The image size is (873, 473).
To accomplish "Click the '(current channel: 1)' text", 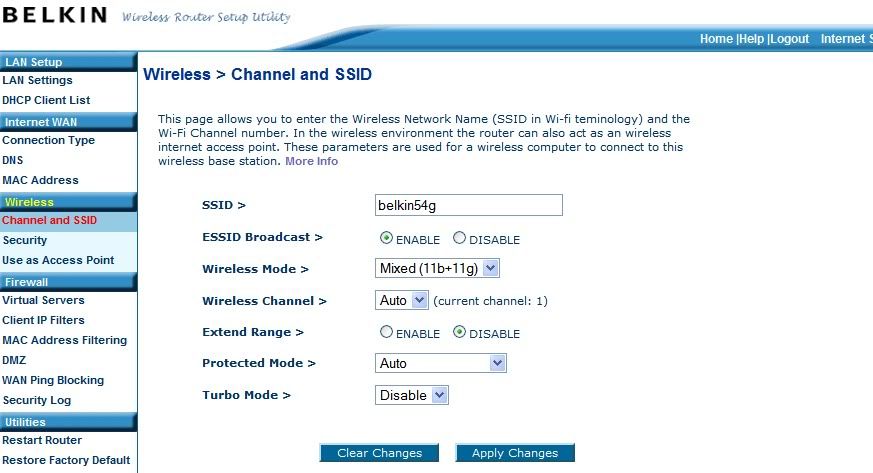I will pos(491,301).
